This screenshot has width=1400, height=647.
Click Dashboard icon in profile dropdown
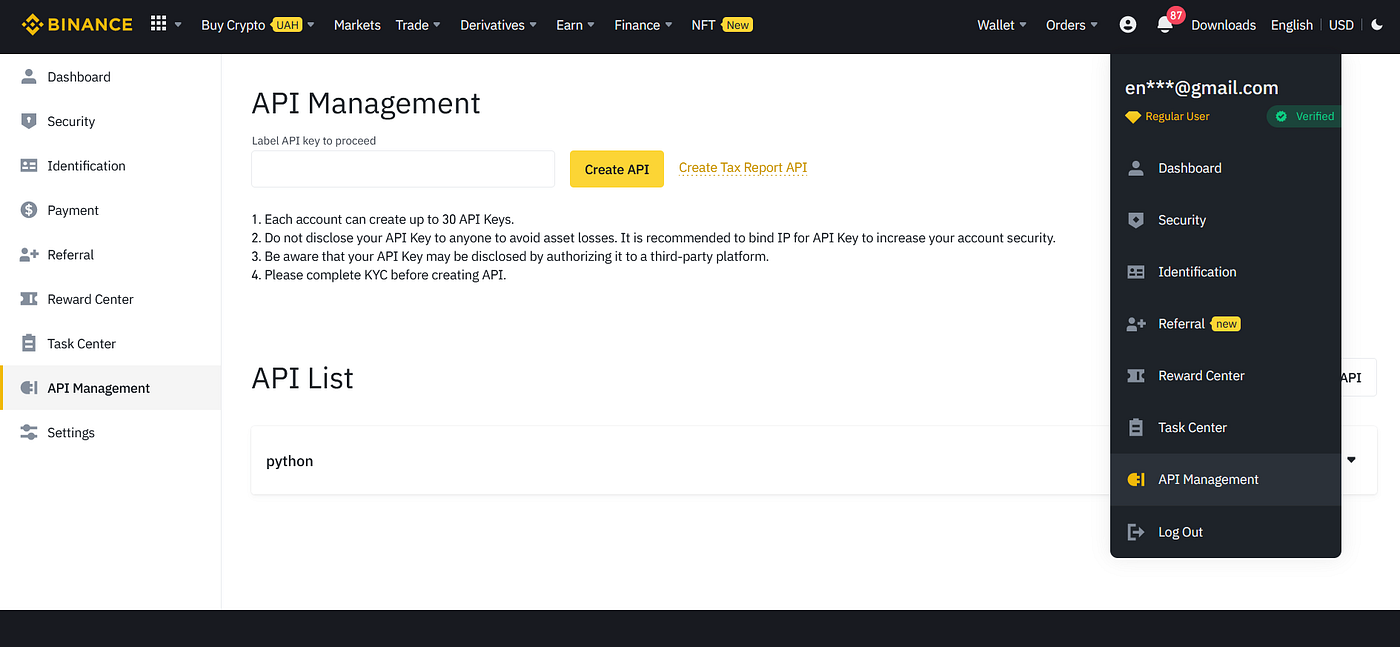click(x=1136, y=168)
